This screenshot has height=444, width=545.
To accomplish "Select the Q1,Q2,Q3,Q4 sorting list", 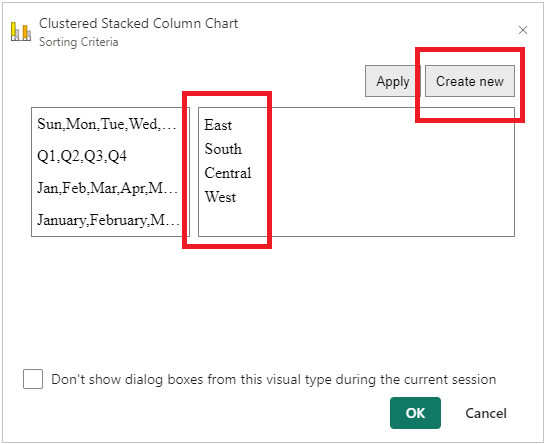I will 82,156.
